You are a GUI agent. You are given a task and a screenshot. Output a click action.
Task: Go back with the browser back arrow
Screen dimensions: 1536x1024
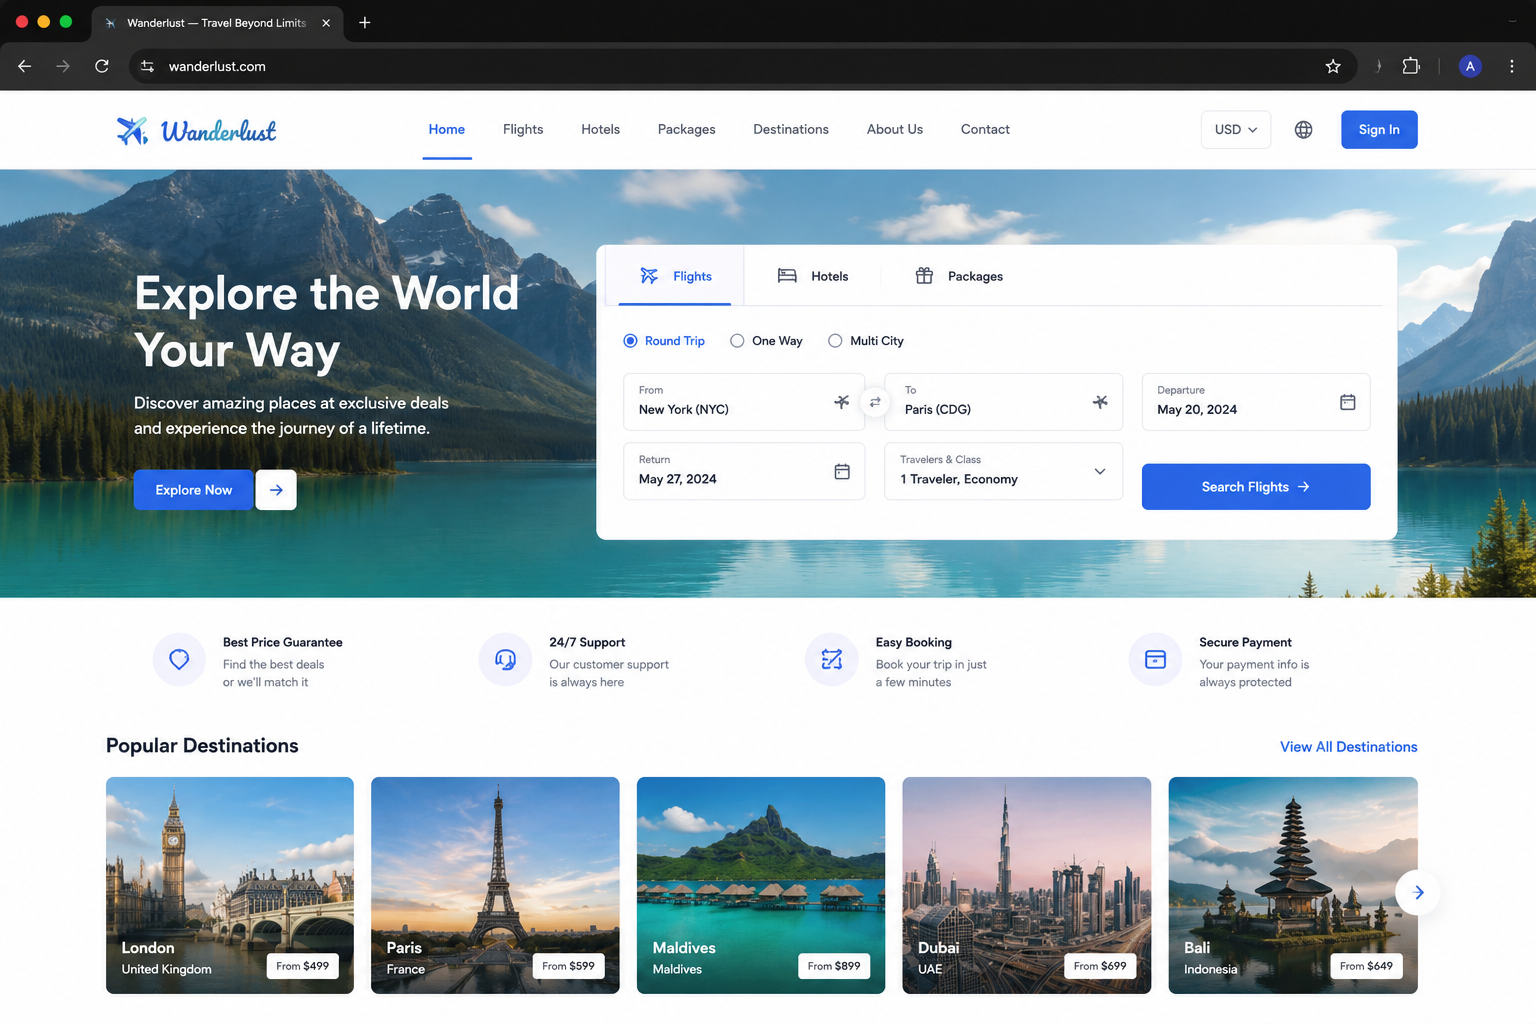coord(25,66)
